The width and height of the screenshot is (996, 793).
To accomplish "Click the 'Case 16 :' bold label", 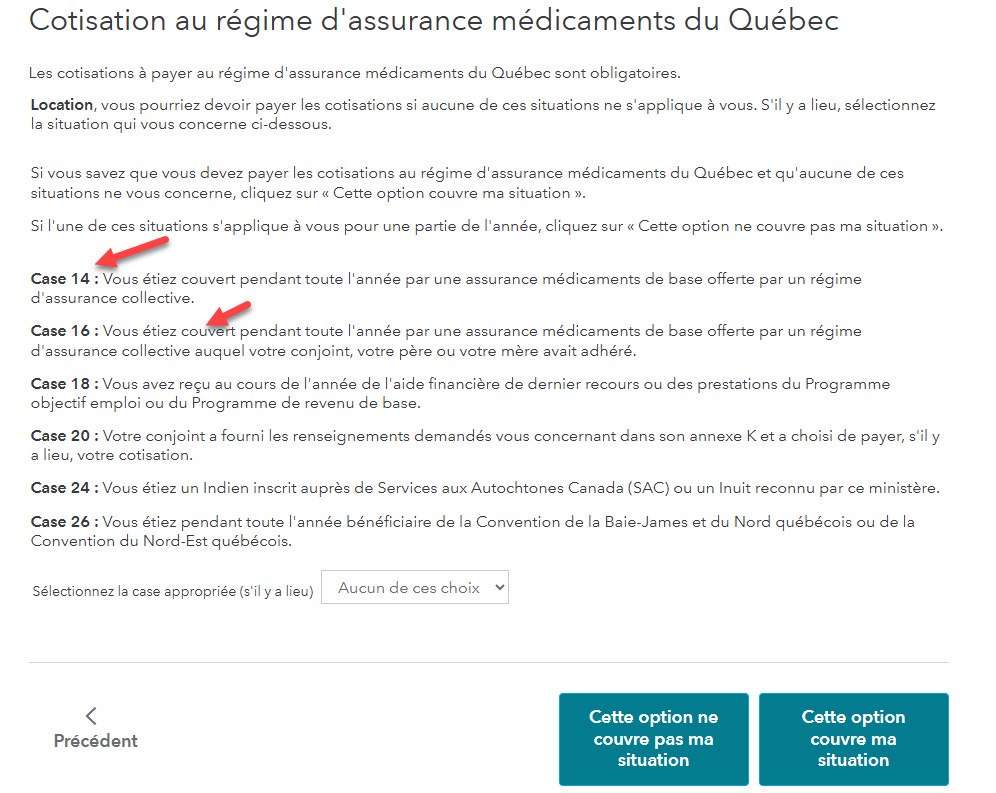I will pyautogui.click(x=64, y=331).
